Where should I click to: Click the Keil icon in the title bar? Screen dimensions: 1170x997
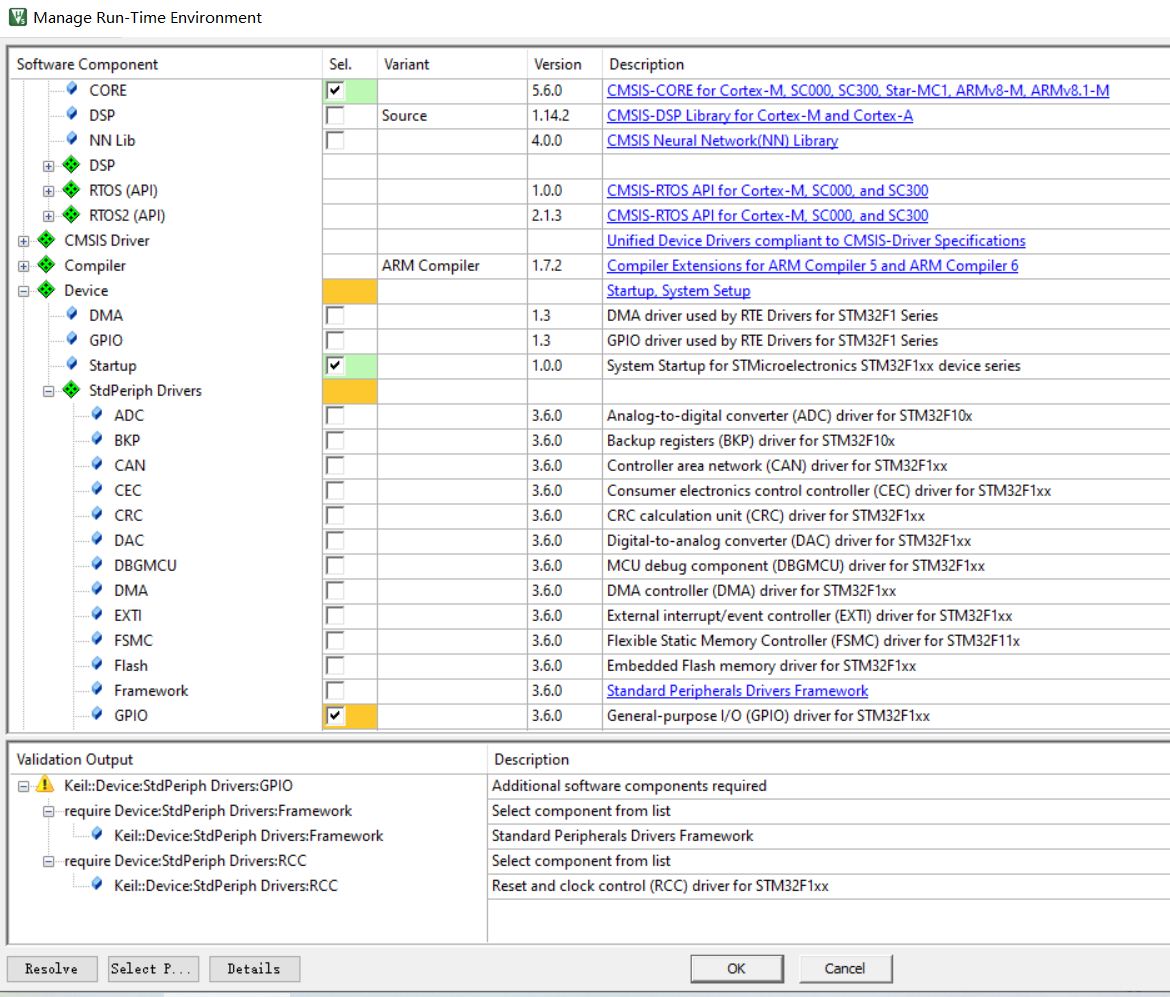(x=17, y=17)
